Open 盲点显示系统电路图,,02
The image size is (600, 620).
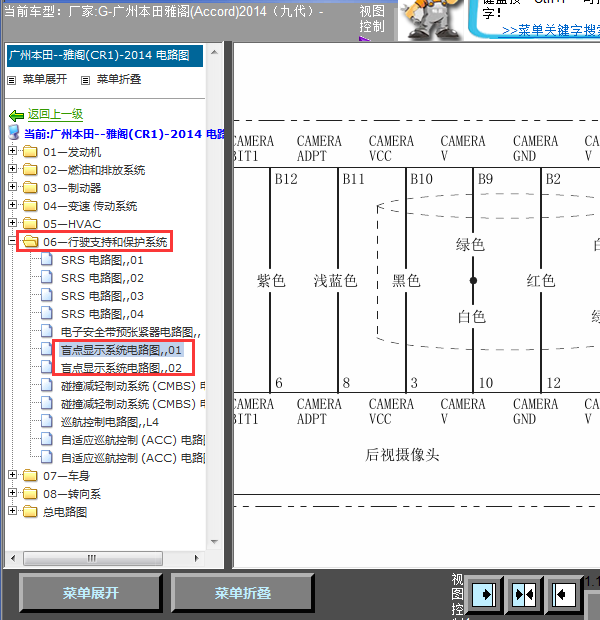pyautogui.click(x=121, y=368)
